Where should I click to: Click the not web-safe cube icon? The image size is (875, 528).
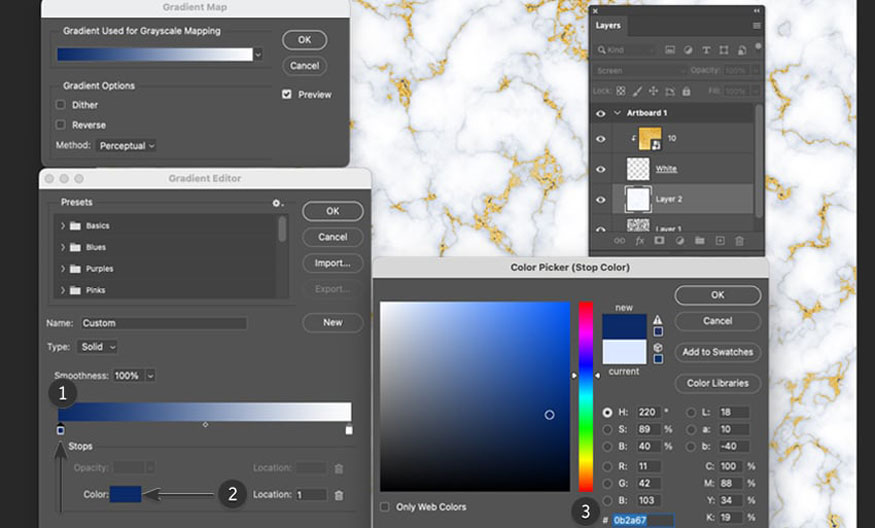pos(658,347)
